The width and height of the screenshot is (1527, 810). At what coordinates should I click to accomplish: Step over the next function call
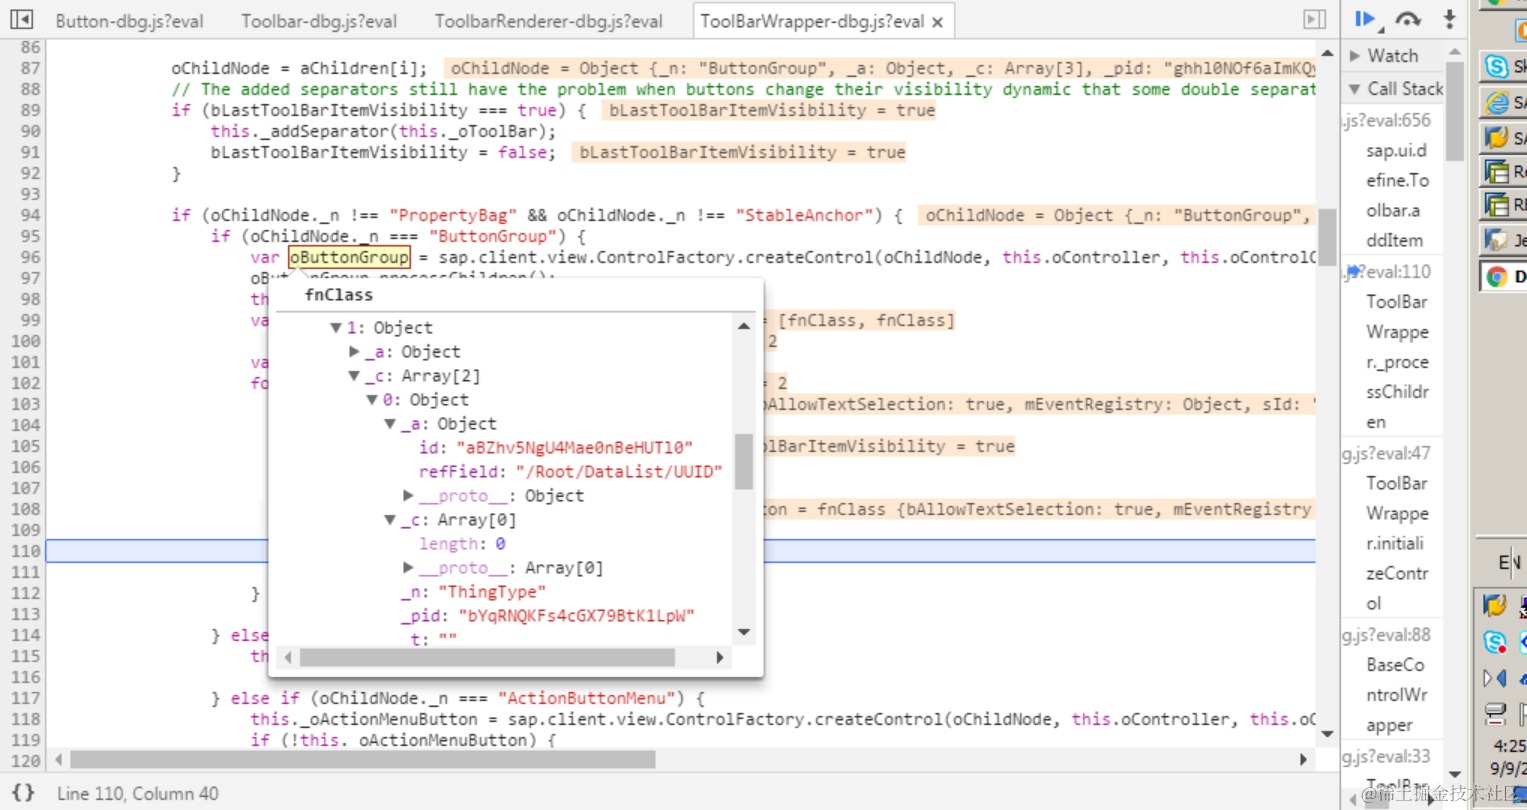click(1408, 19)
